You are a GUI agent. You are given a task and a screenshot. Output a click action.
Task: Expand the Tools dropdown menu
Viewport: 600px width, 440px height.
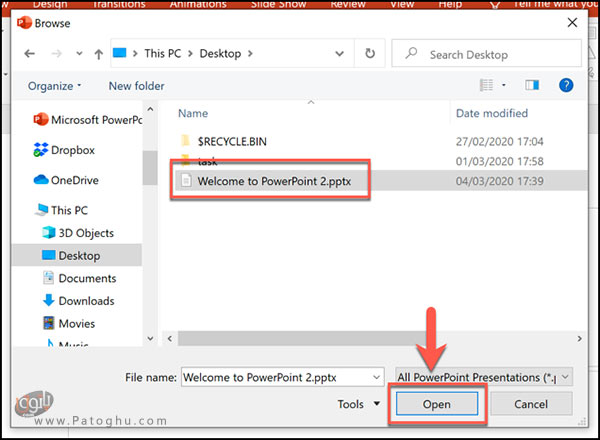coord(357,404)
